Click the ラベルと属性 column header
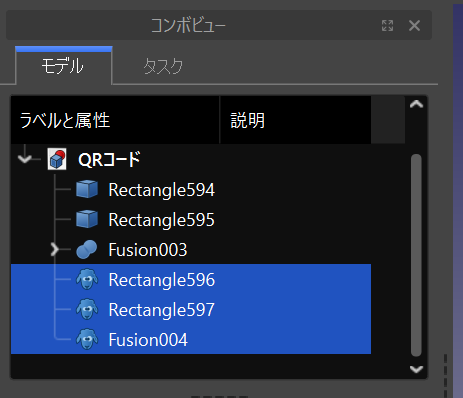Screen dimensions: 463x398 [115, 120]
